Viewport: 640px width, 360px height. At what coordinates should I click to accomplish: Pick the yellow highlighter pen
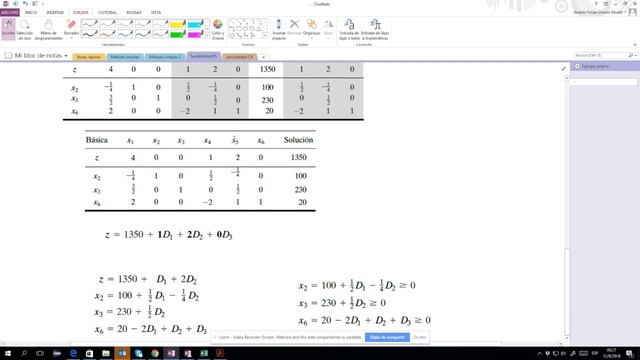[178, 24]
